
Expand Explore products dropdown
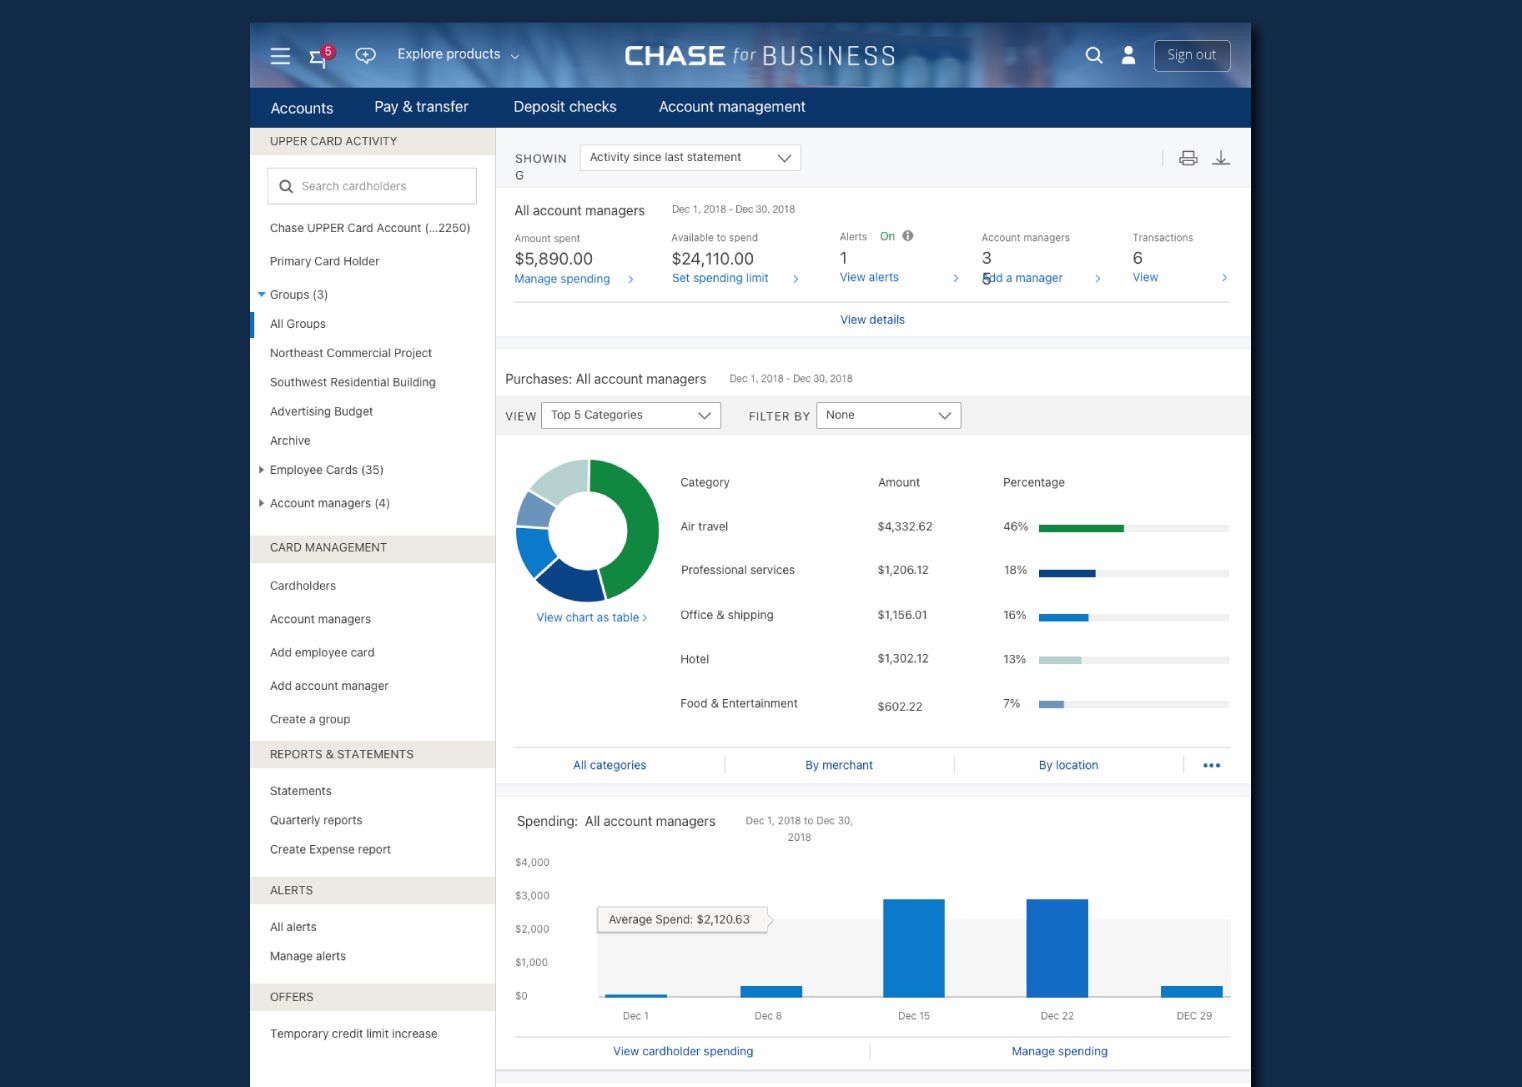(x=458, y=54)
